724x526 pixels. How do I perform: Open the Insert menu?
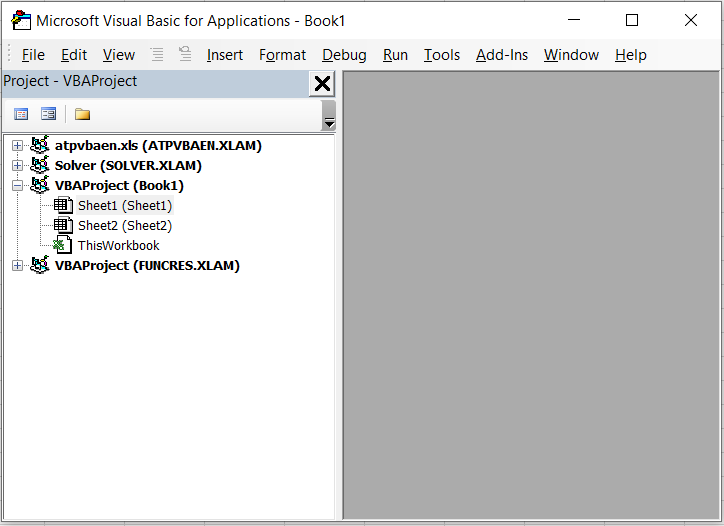224,55
